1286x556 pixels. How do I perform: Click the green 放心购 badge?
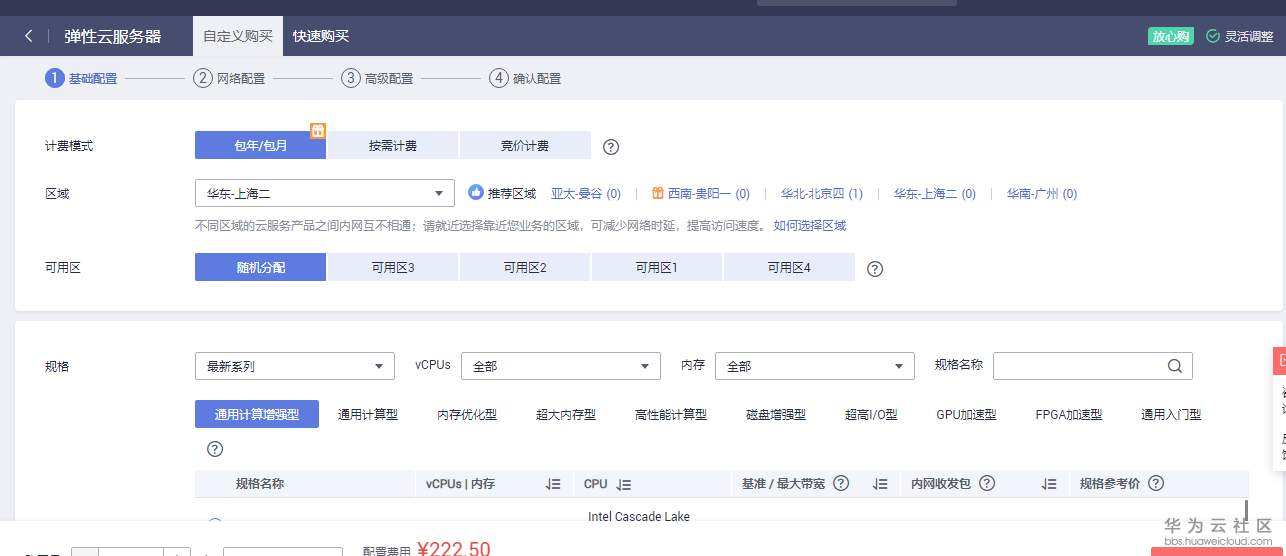(x=1171, y=36)
